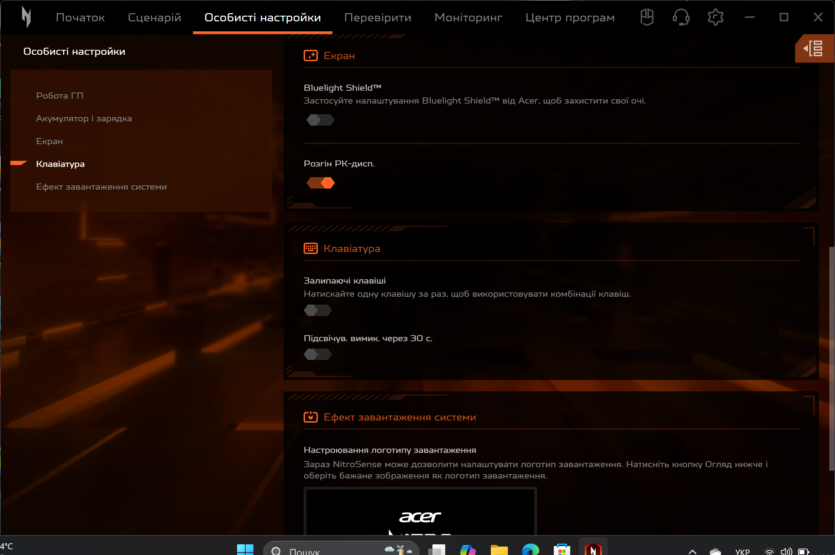Screen dimensions: 835x555
Task: Click the Клавіатура section heading
Action: (352, 248)
